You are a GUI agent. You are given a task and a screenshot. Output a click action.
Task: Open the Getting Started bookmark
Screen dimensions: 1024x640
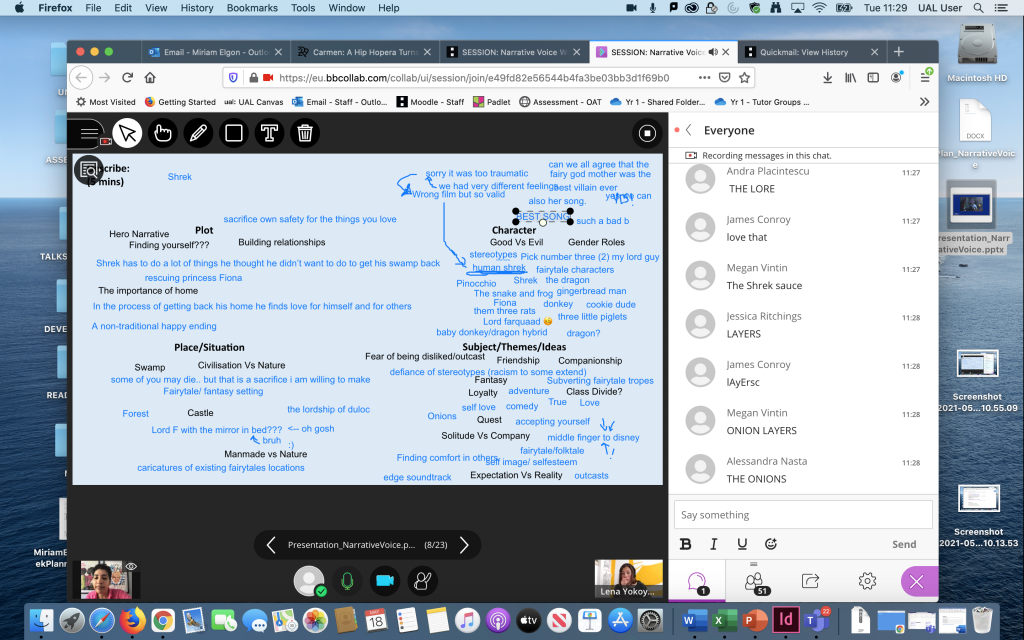180,102
